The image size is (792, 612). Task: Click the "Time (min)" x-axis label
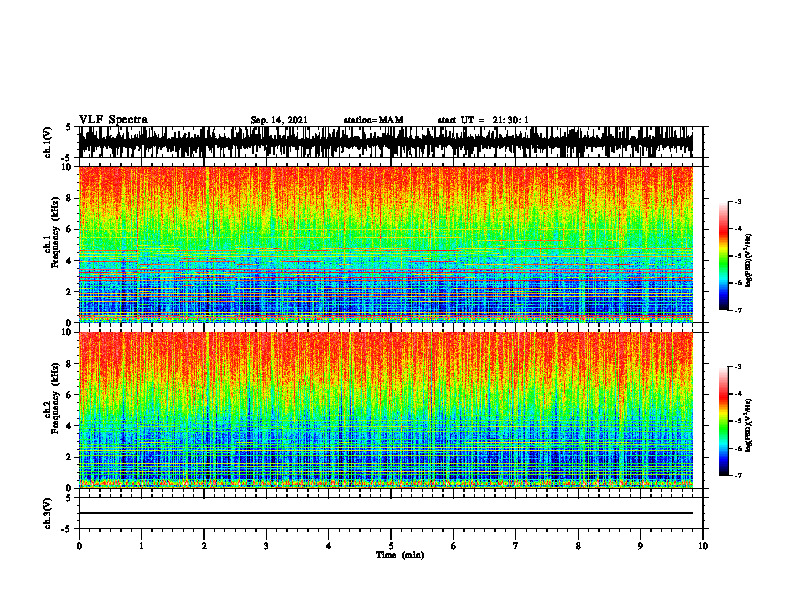point(400,555)
